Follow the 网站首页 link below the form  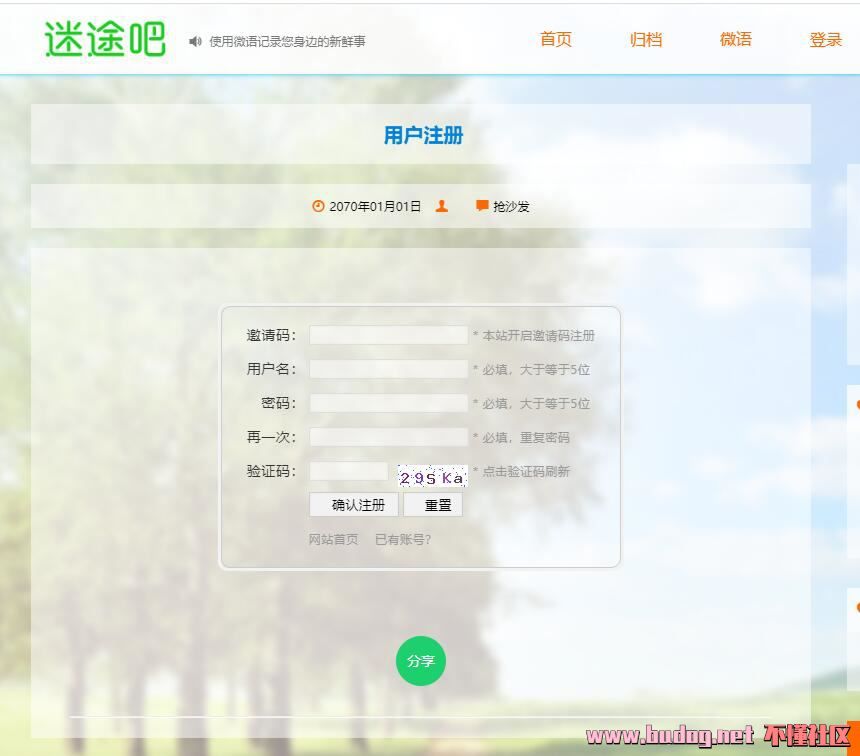(333, 539)
